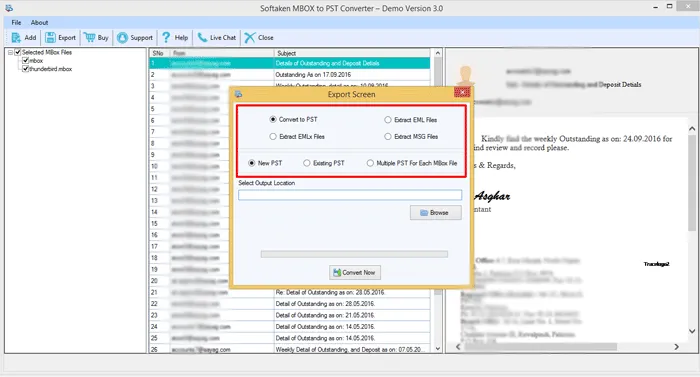Click the Export floppy disk icon

click(x=50, y=38)
